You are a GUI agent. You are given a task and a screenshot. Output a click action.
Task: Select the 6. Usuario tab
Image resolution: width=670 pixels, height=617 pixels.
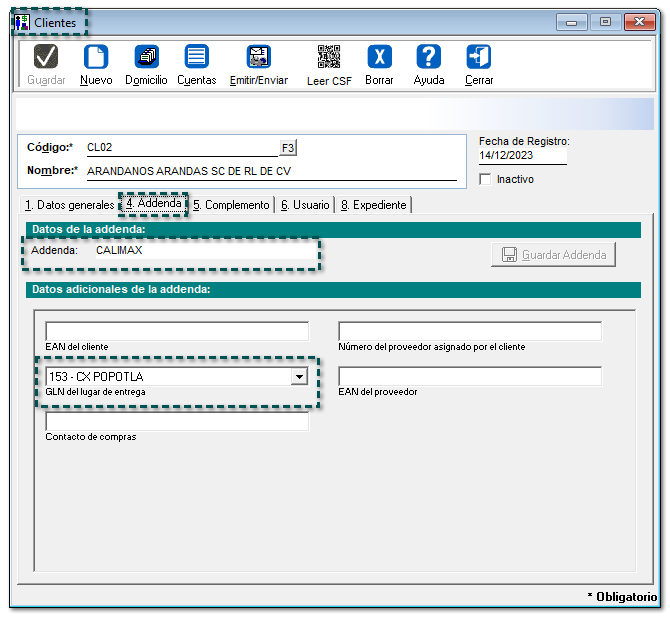(304, 205)
